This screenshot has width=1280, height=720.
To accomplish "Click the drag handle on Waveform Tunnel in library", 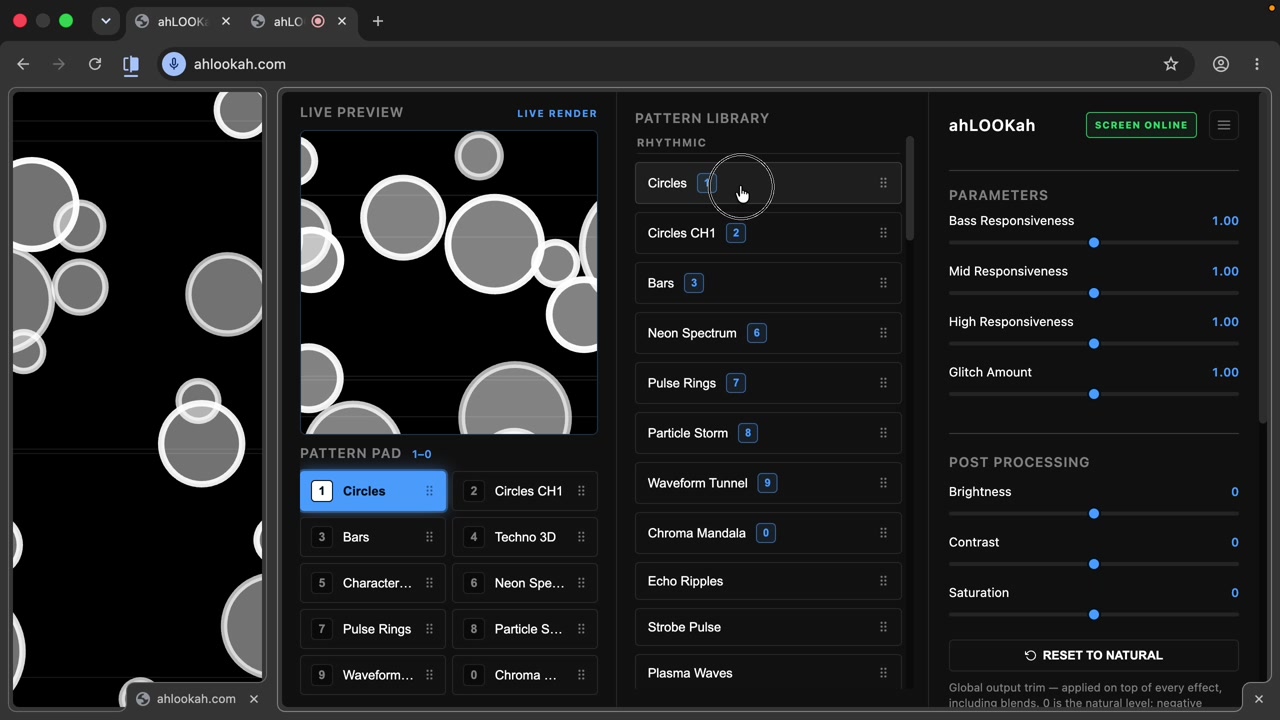I will point(883,483).
